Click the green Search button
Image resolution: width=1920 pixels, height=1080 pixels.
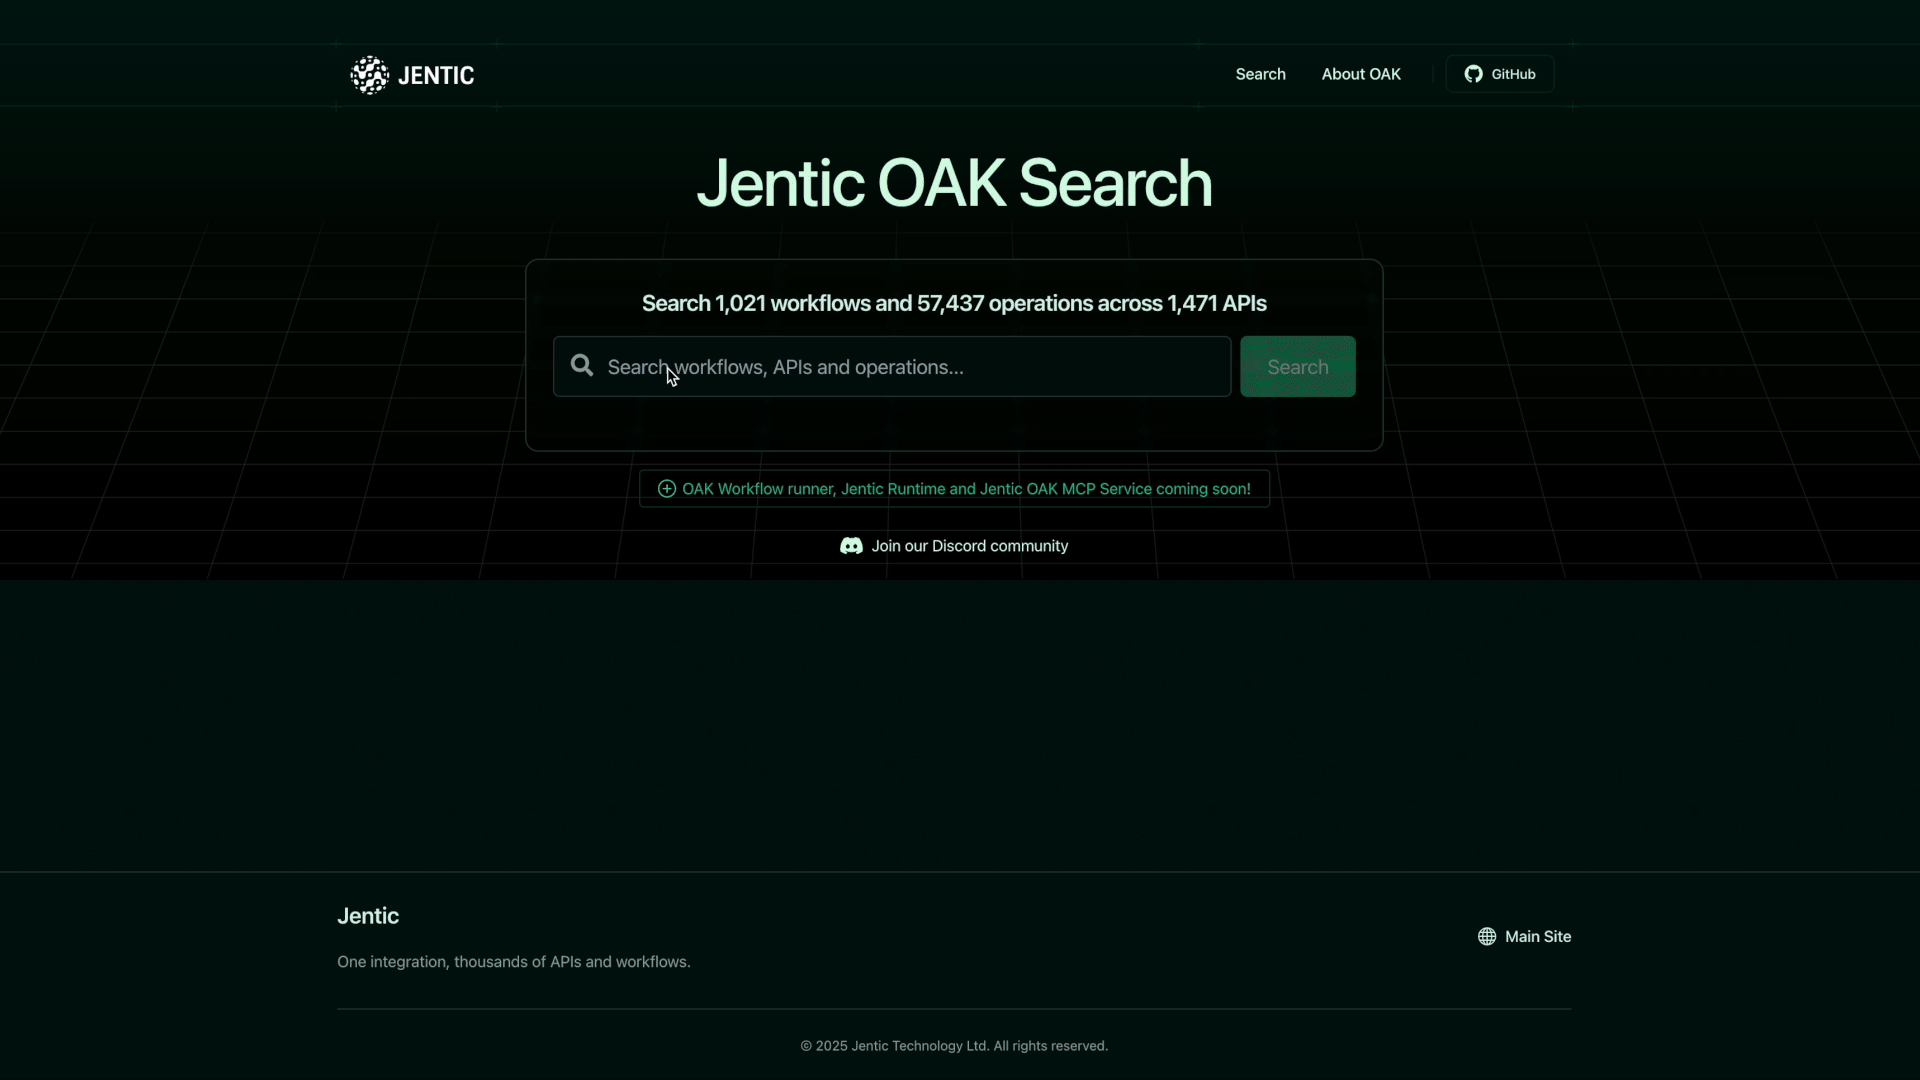point(1298,367)
